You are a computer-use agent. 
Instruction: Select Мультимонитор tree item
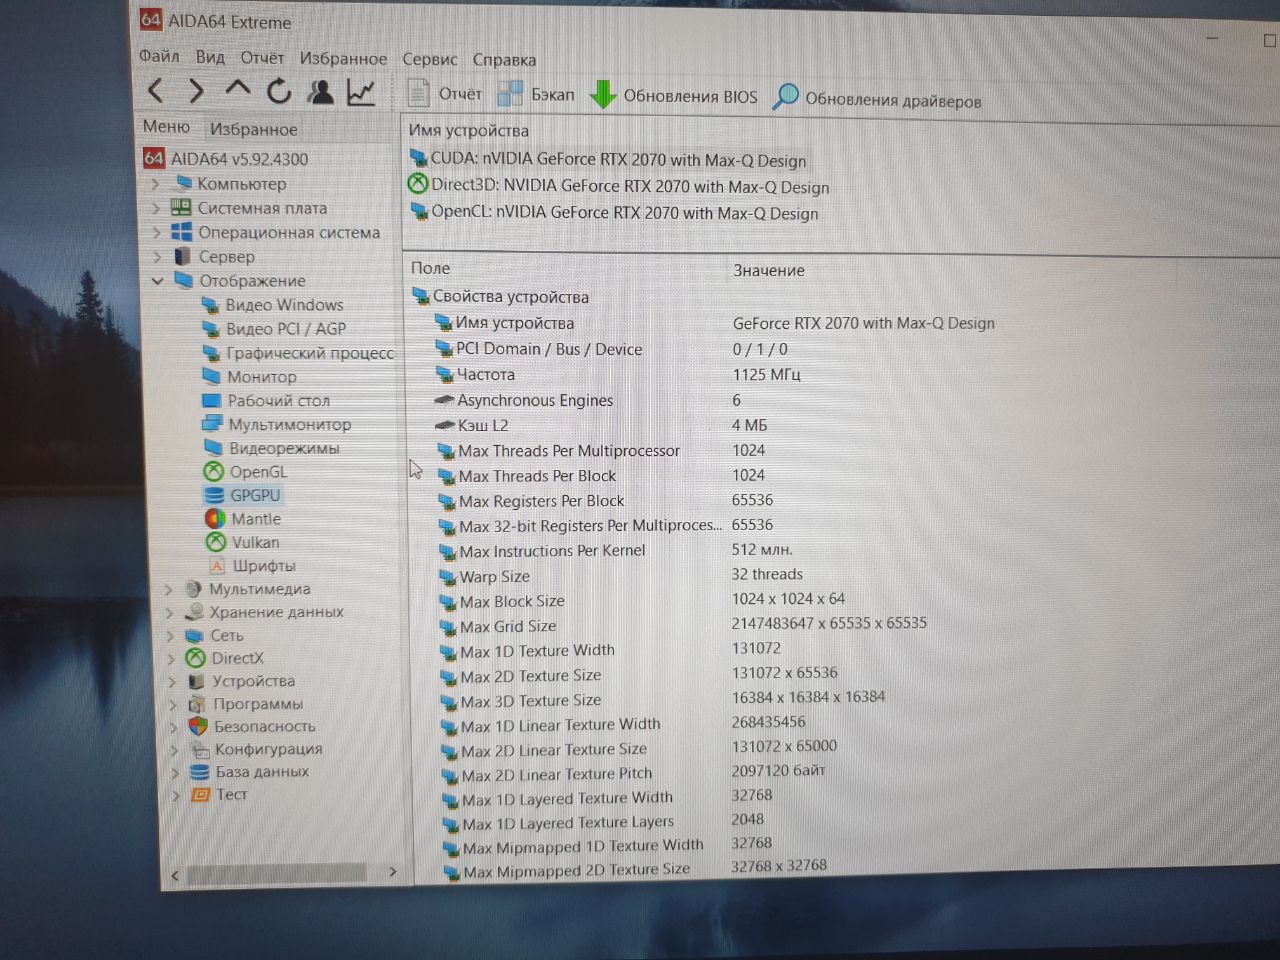pyautogui.click(x=277, y=425)
